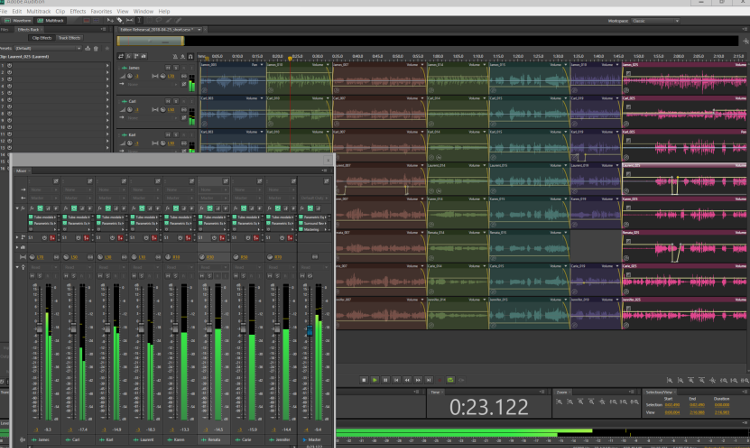The height and width of the screenshot is (448, 750).
Task: Switch to Waveform editor view
Action: coord(18,21)
